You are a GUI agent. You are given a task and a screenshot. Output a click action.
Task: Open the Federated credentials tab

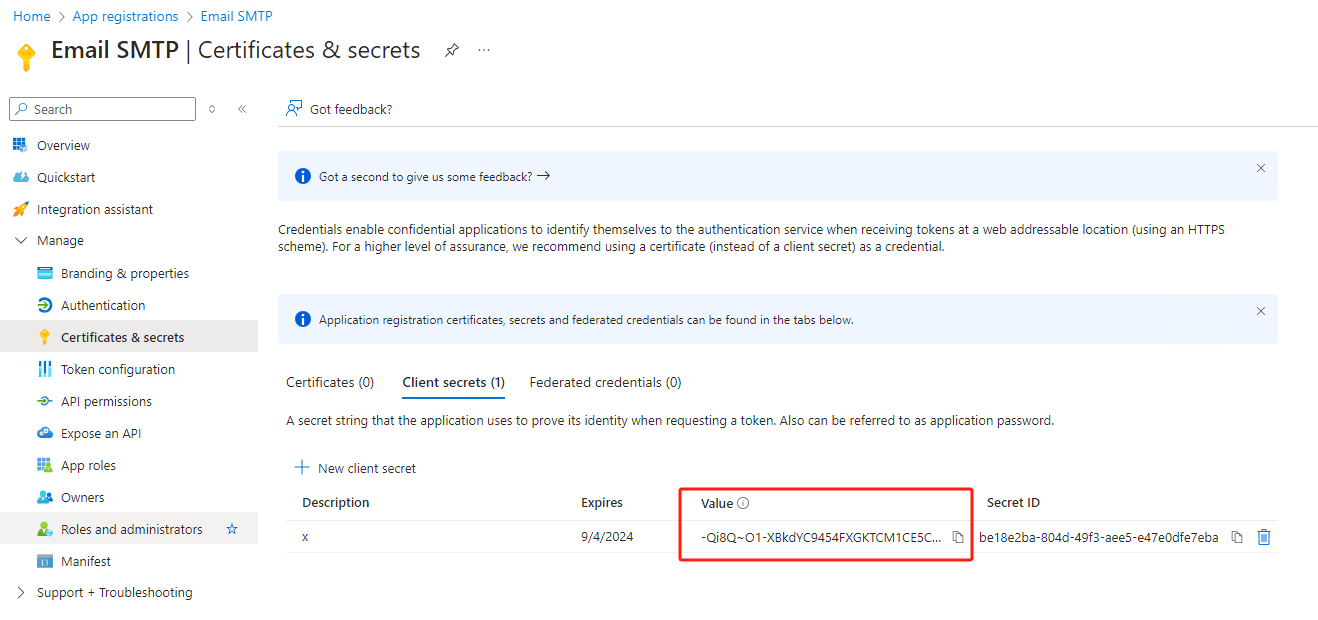click(x=605, y=382)
